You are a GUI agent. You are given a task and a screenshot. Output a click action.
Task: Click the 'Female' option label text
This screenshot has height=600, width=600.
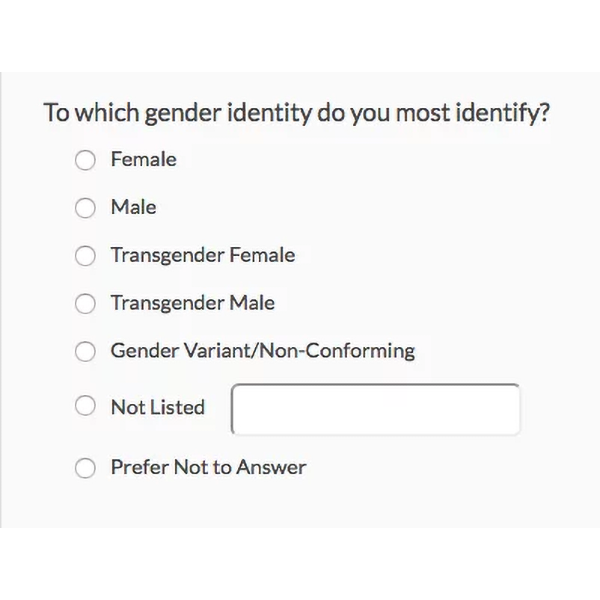click(143, 159)
